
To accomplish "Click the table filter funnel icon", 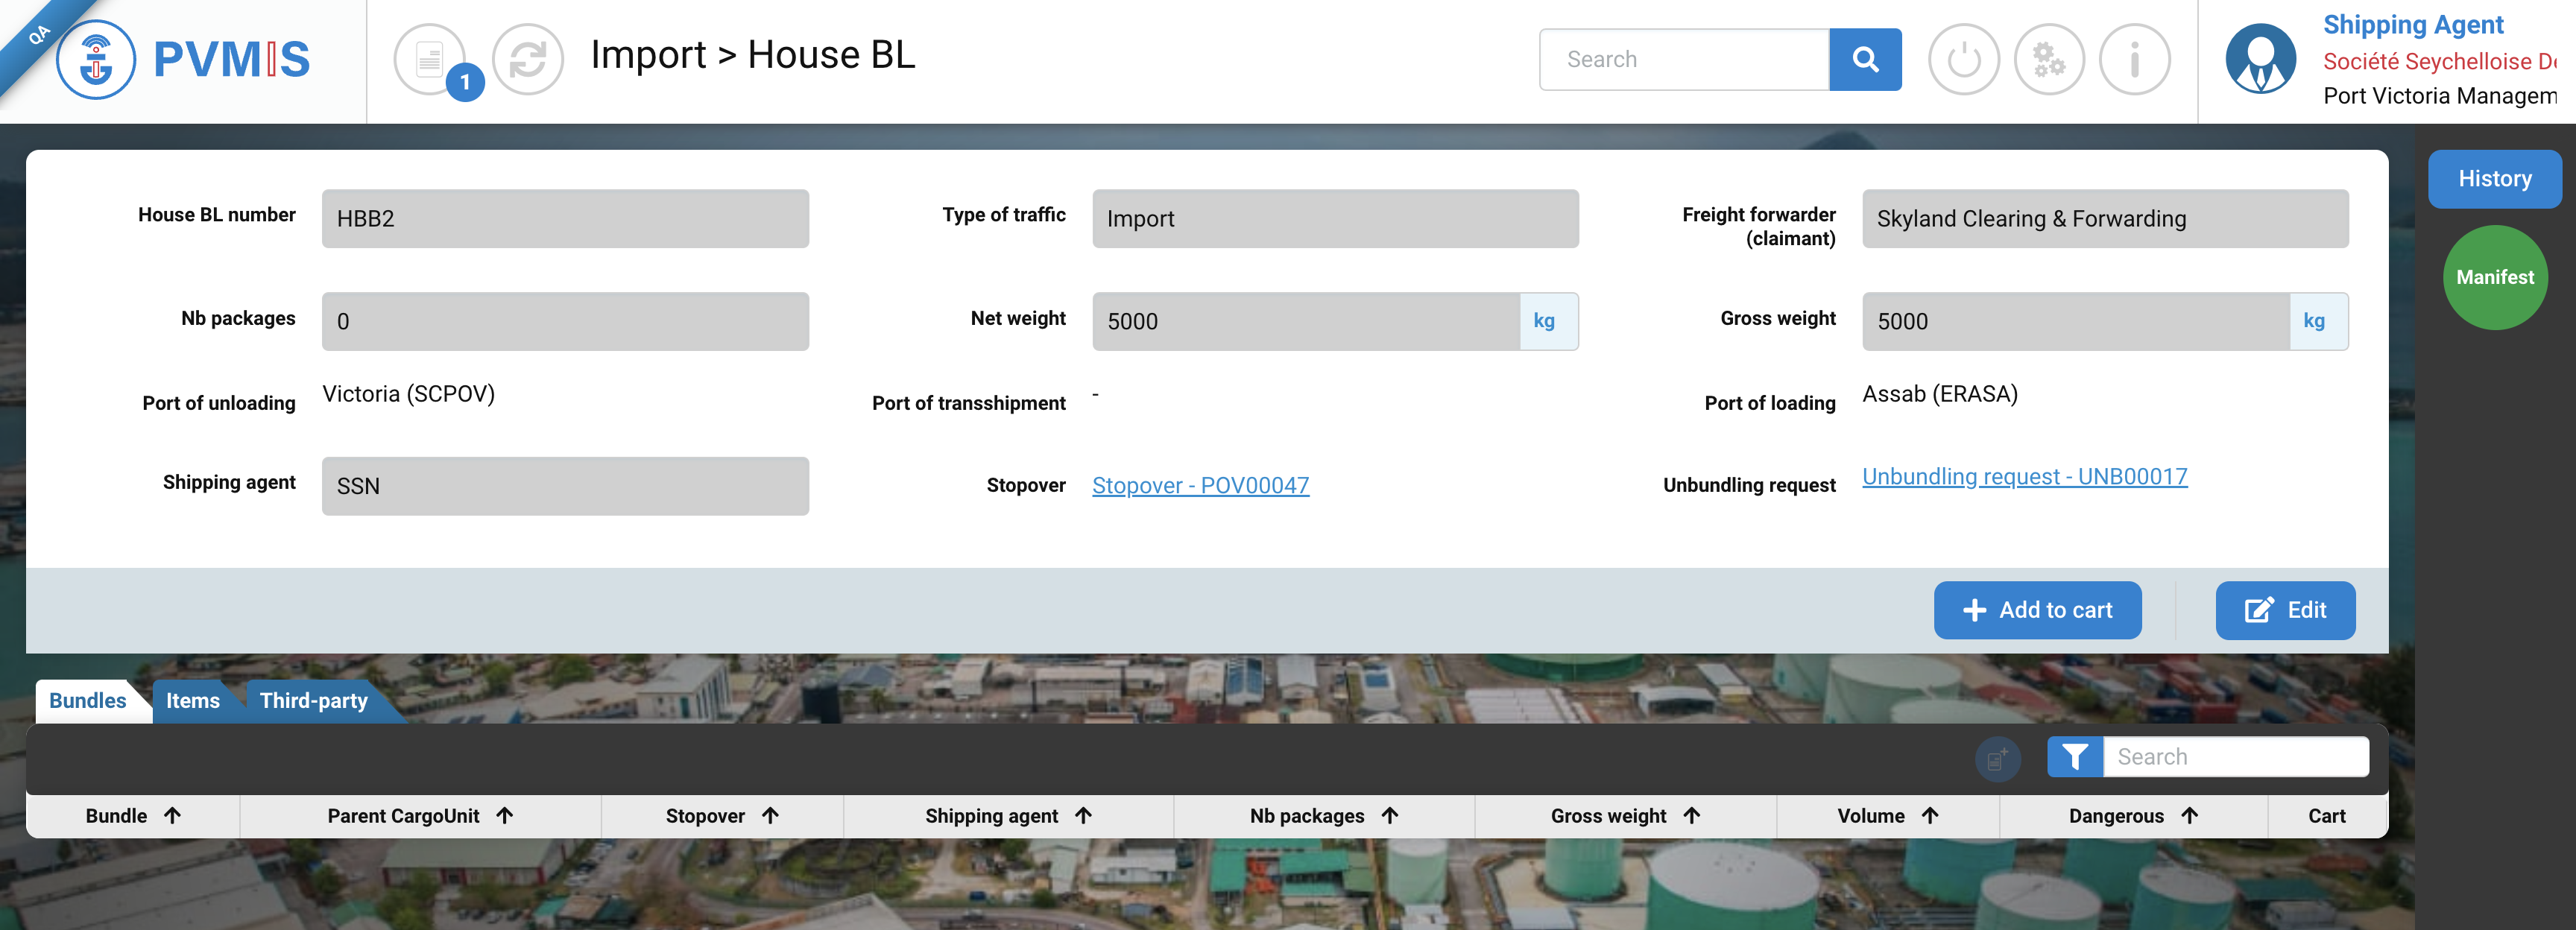I will (x=2074, y=757).
